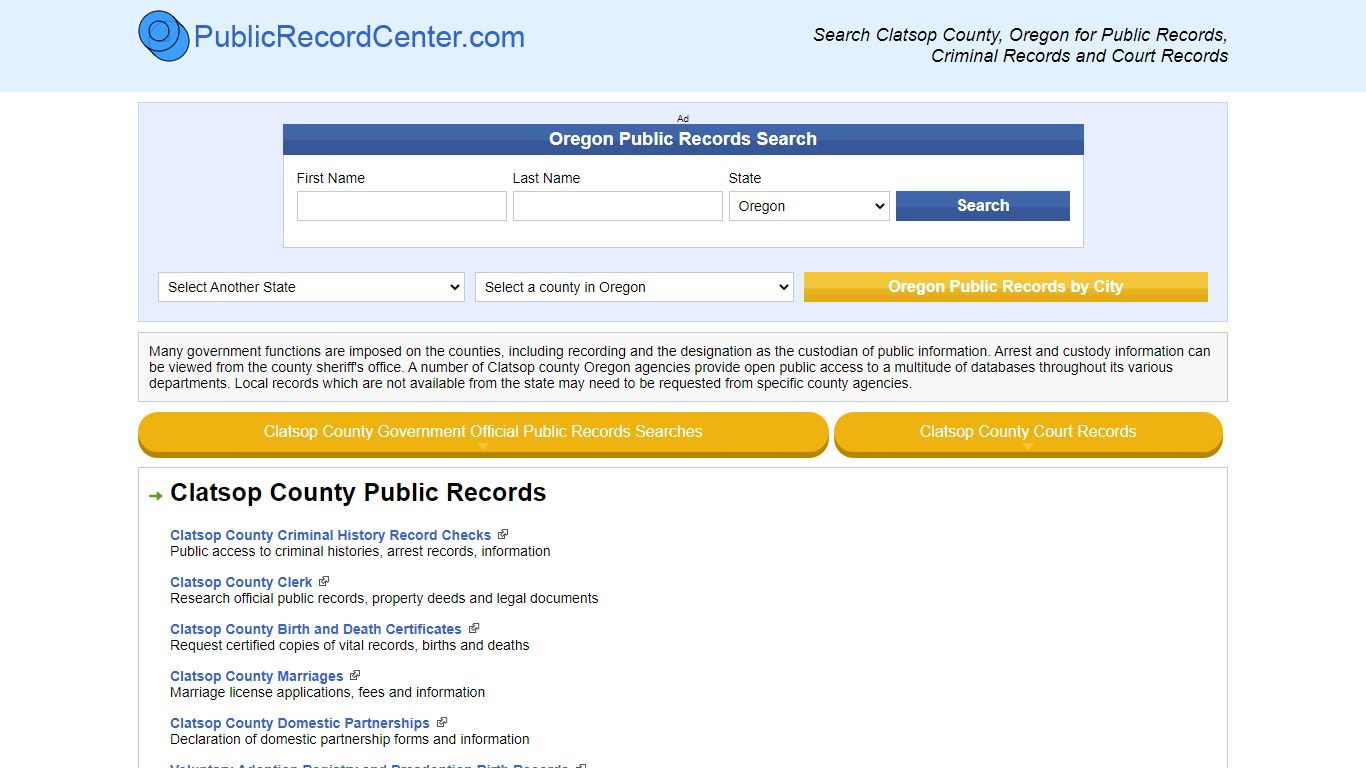Click the small Ad label above search box
The width and height of the screenshot is (1366, 768).
pos(683,118)
